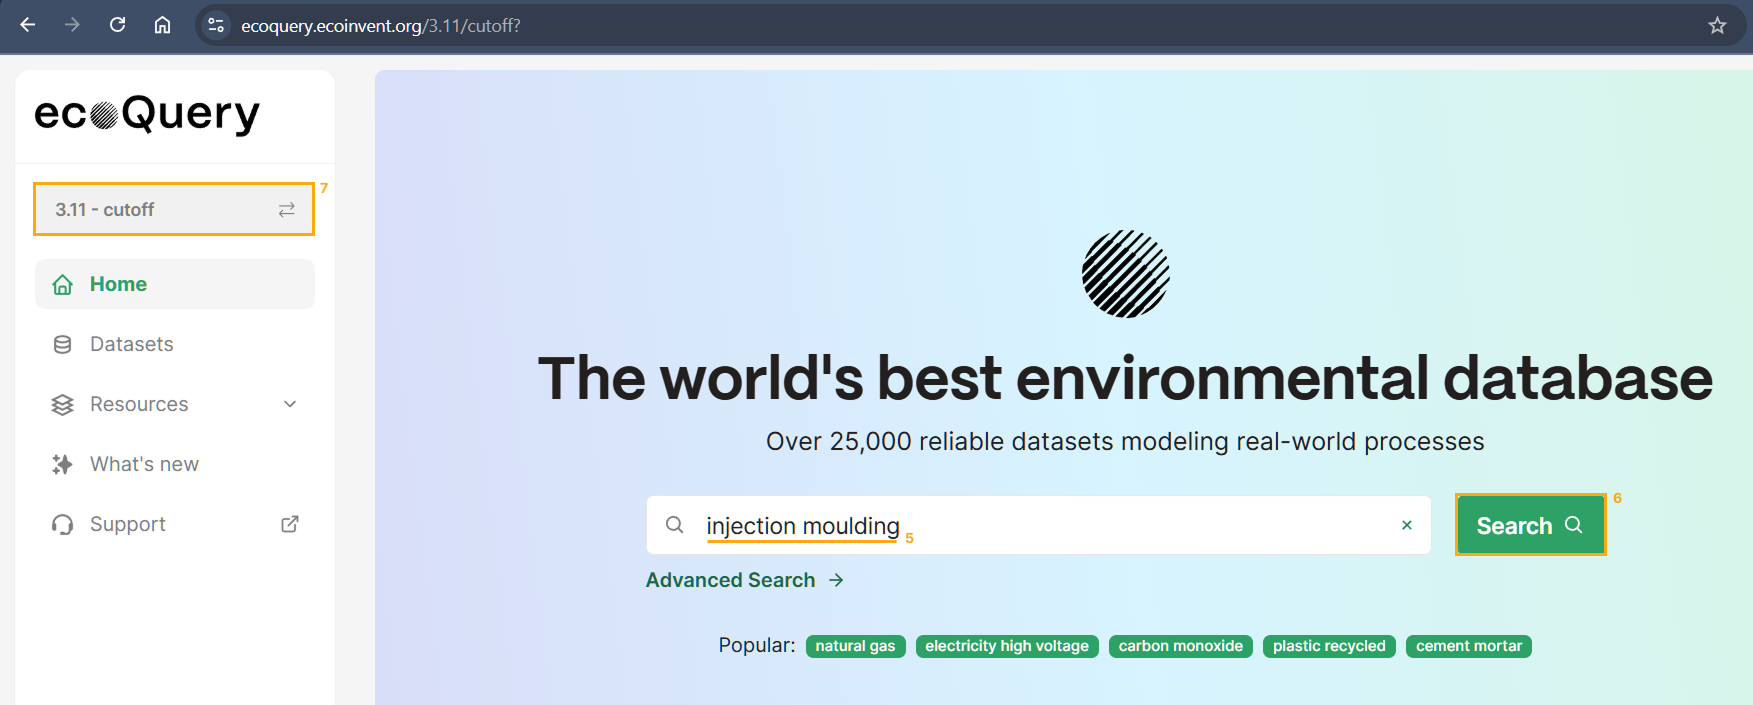The height and width of the screenshot is (705, 1753).
Task: Go to Home in the sidebar
Action: coord(175,284)
